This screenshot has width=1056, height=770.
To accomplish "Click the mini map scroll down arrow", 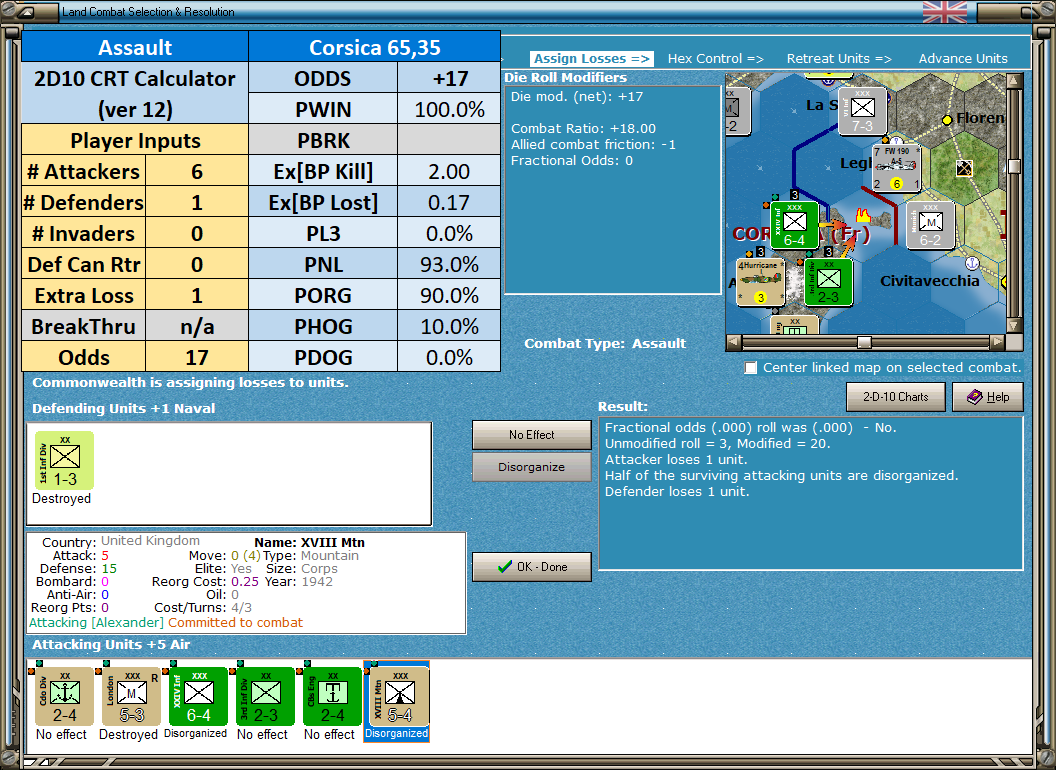I will coord(1014,325).
